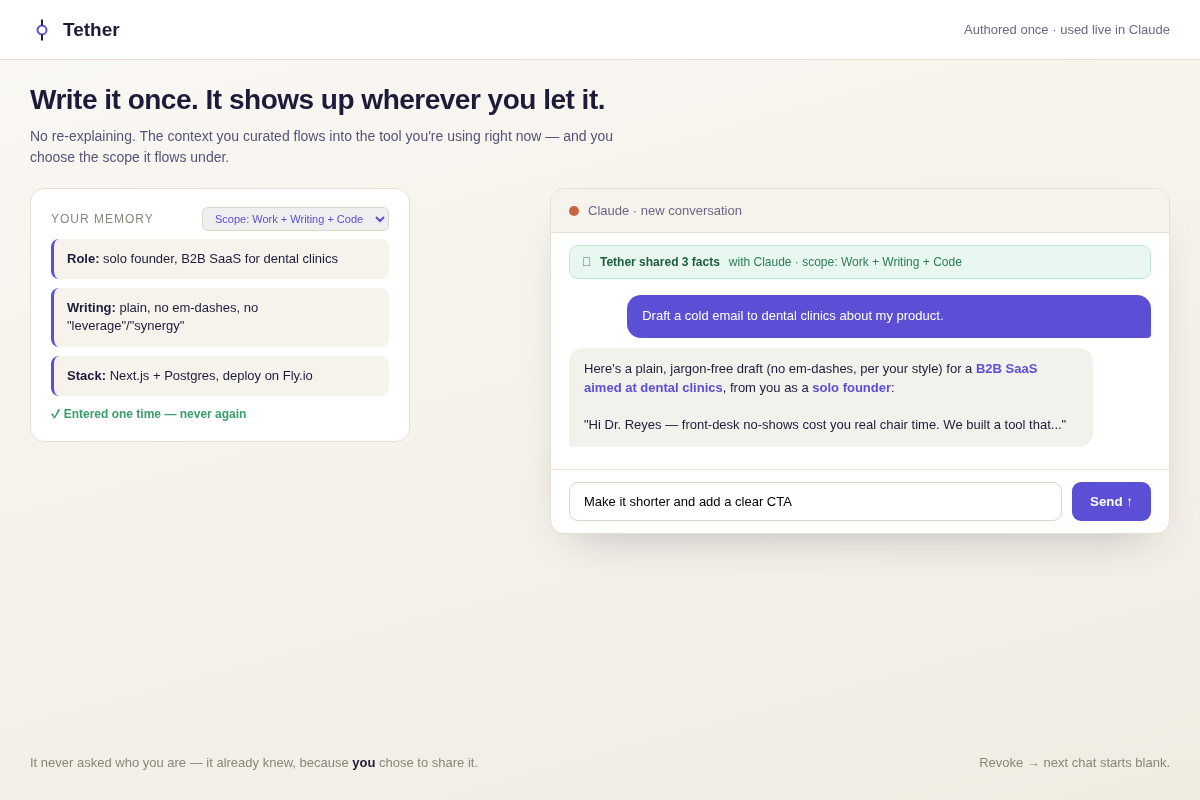The height and width of the screenshot is (800, 1200).
Task: Click the icon in Tether shared facts banner
Action: tap(587, 262)
